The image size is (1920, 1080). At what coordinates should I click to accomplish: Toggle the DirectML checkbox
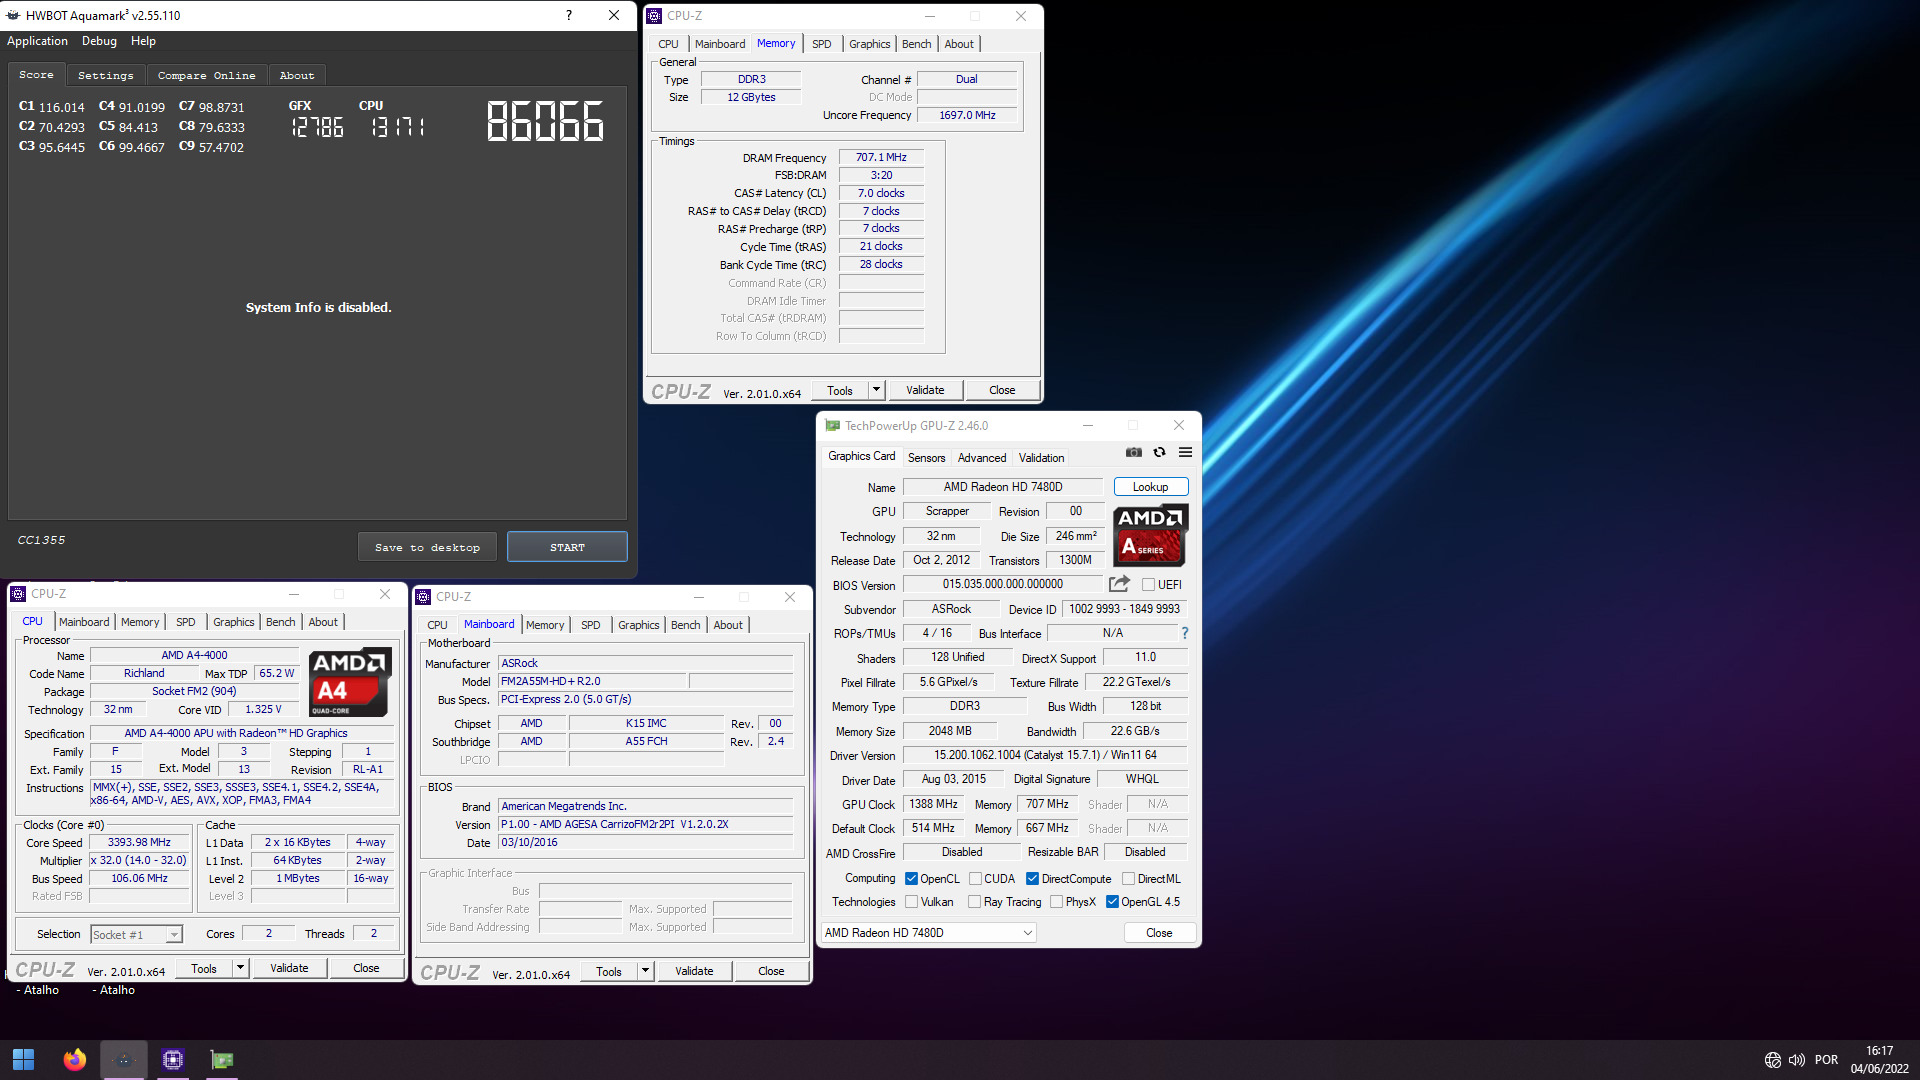[x=1128, y=879]
